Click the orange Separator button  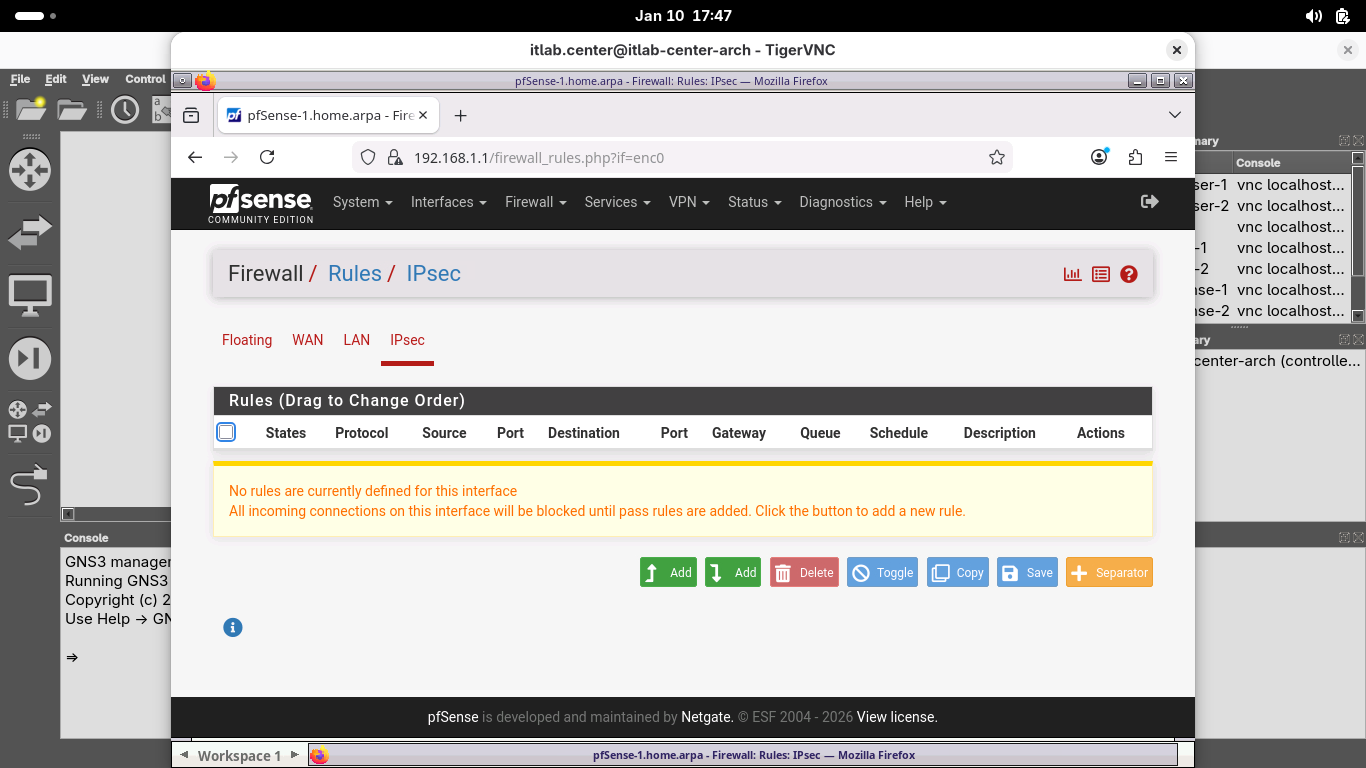1109,573
